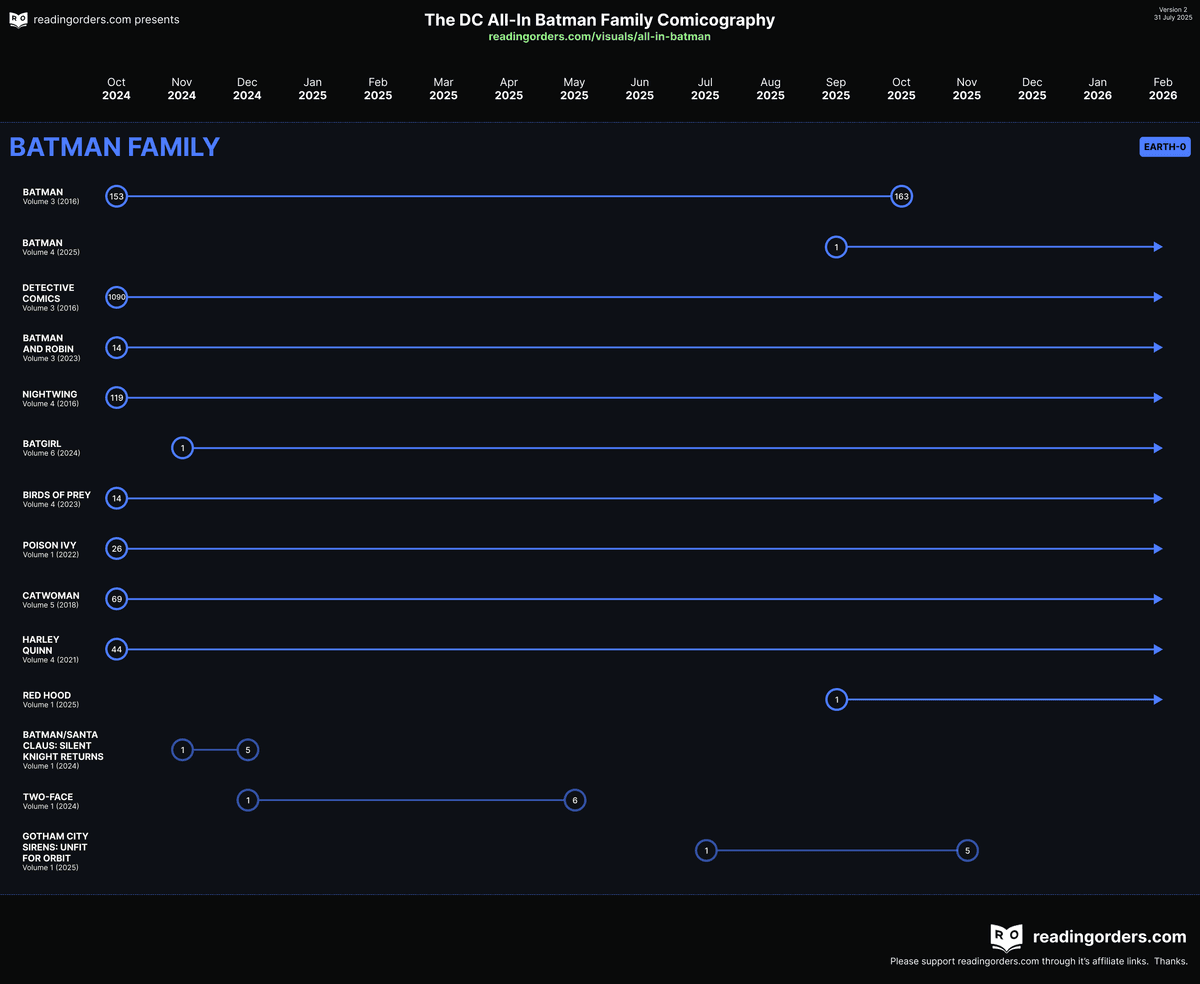
Task: Select the Harley Quinn issue 44 marker
Action: tap(117, 649)
